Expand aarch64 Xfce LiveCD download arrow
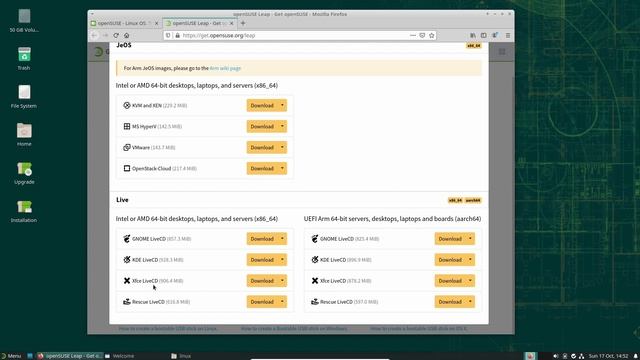Viewport: 640px width, 360px height. point(470,281)
